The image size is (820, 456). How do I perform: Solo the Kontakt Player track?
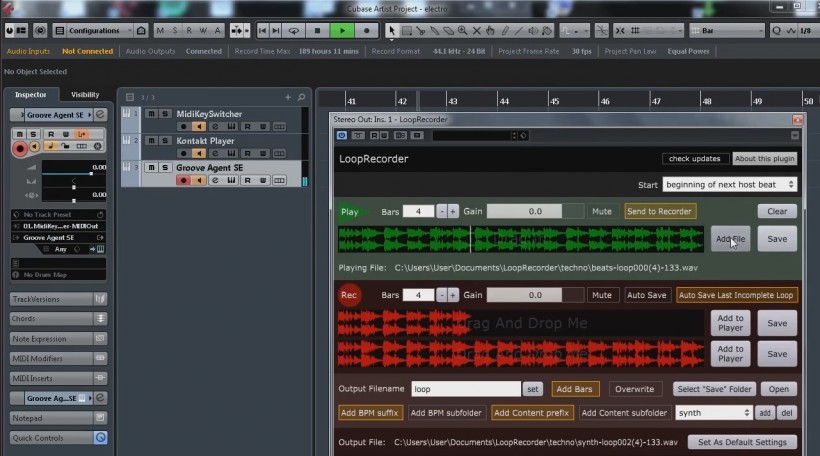coord(164,141)
